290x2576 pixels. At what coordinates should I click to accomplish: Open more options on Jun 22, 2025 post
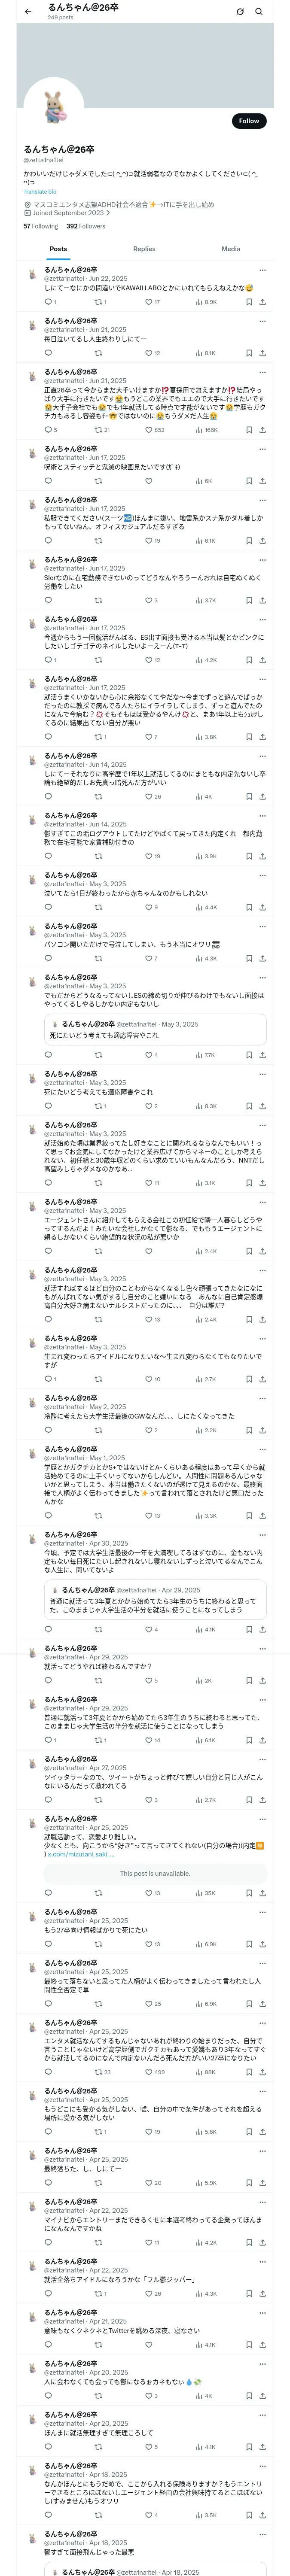(x=262, y=270)
